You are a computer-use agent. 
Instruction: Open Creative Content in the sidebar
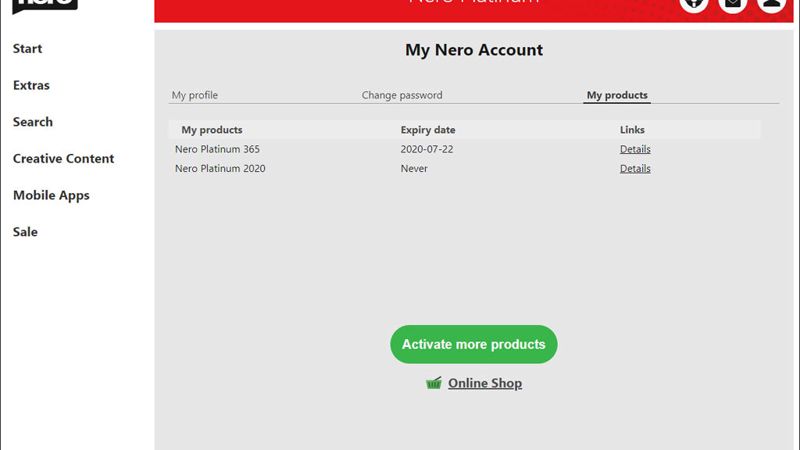point(64,159)
